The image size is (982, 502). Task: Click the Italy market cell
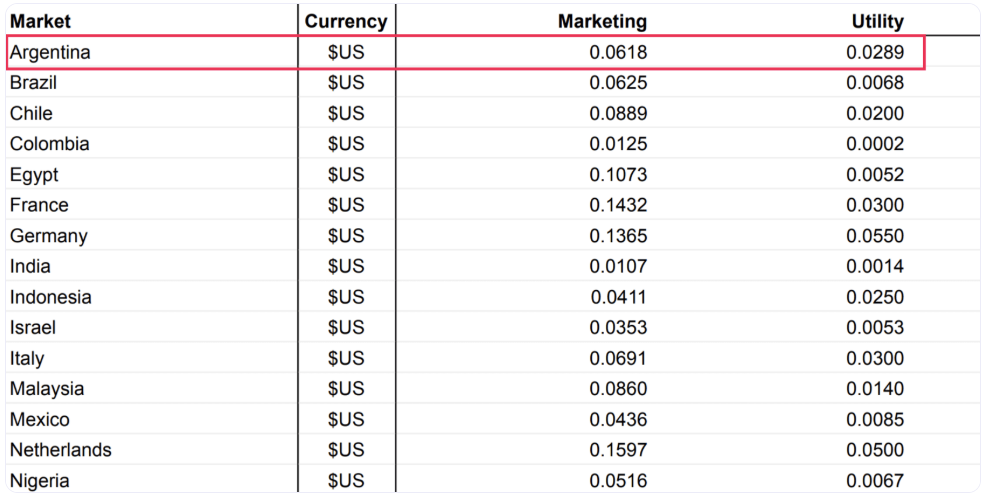(27, 358)
